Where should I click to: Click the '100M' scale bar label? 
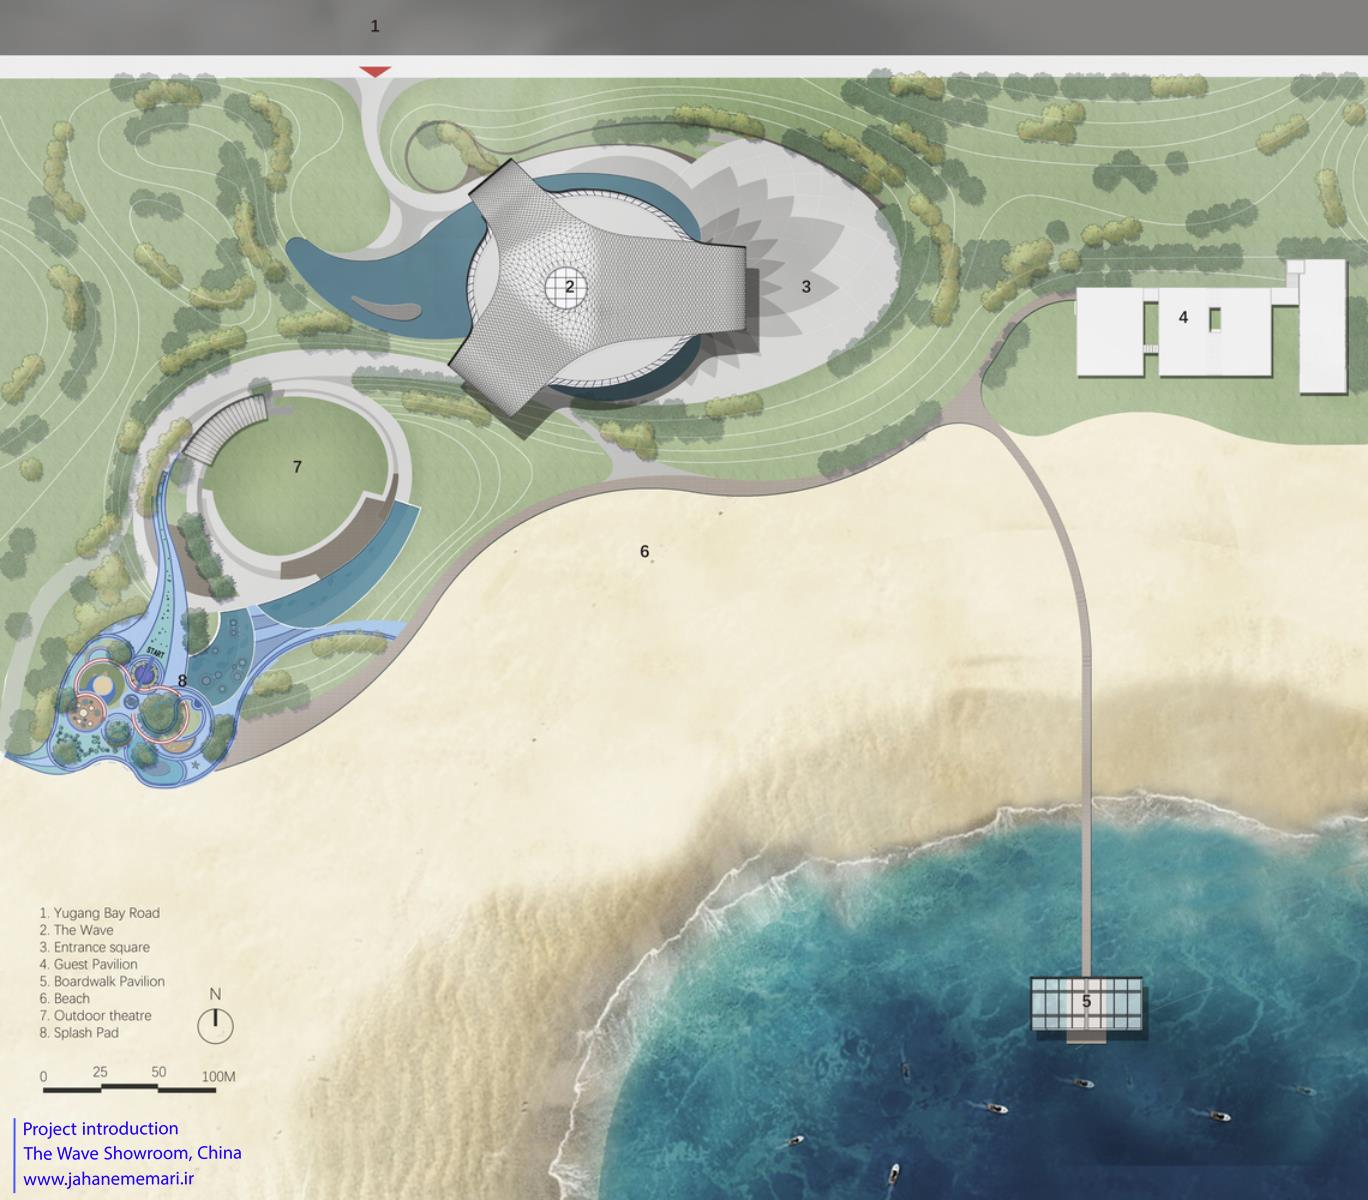click(218, 1077)
